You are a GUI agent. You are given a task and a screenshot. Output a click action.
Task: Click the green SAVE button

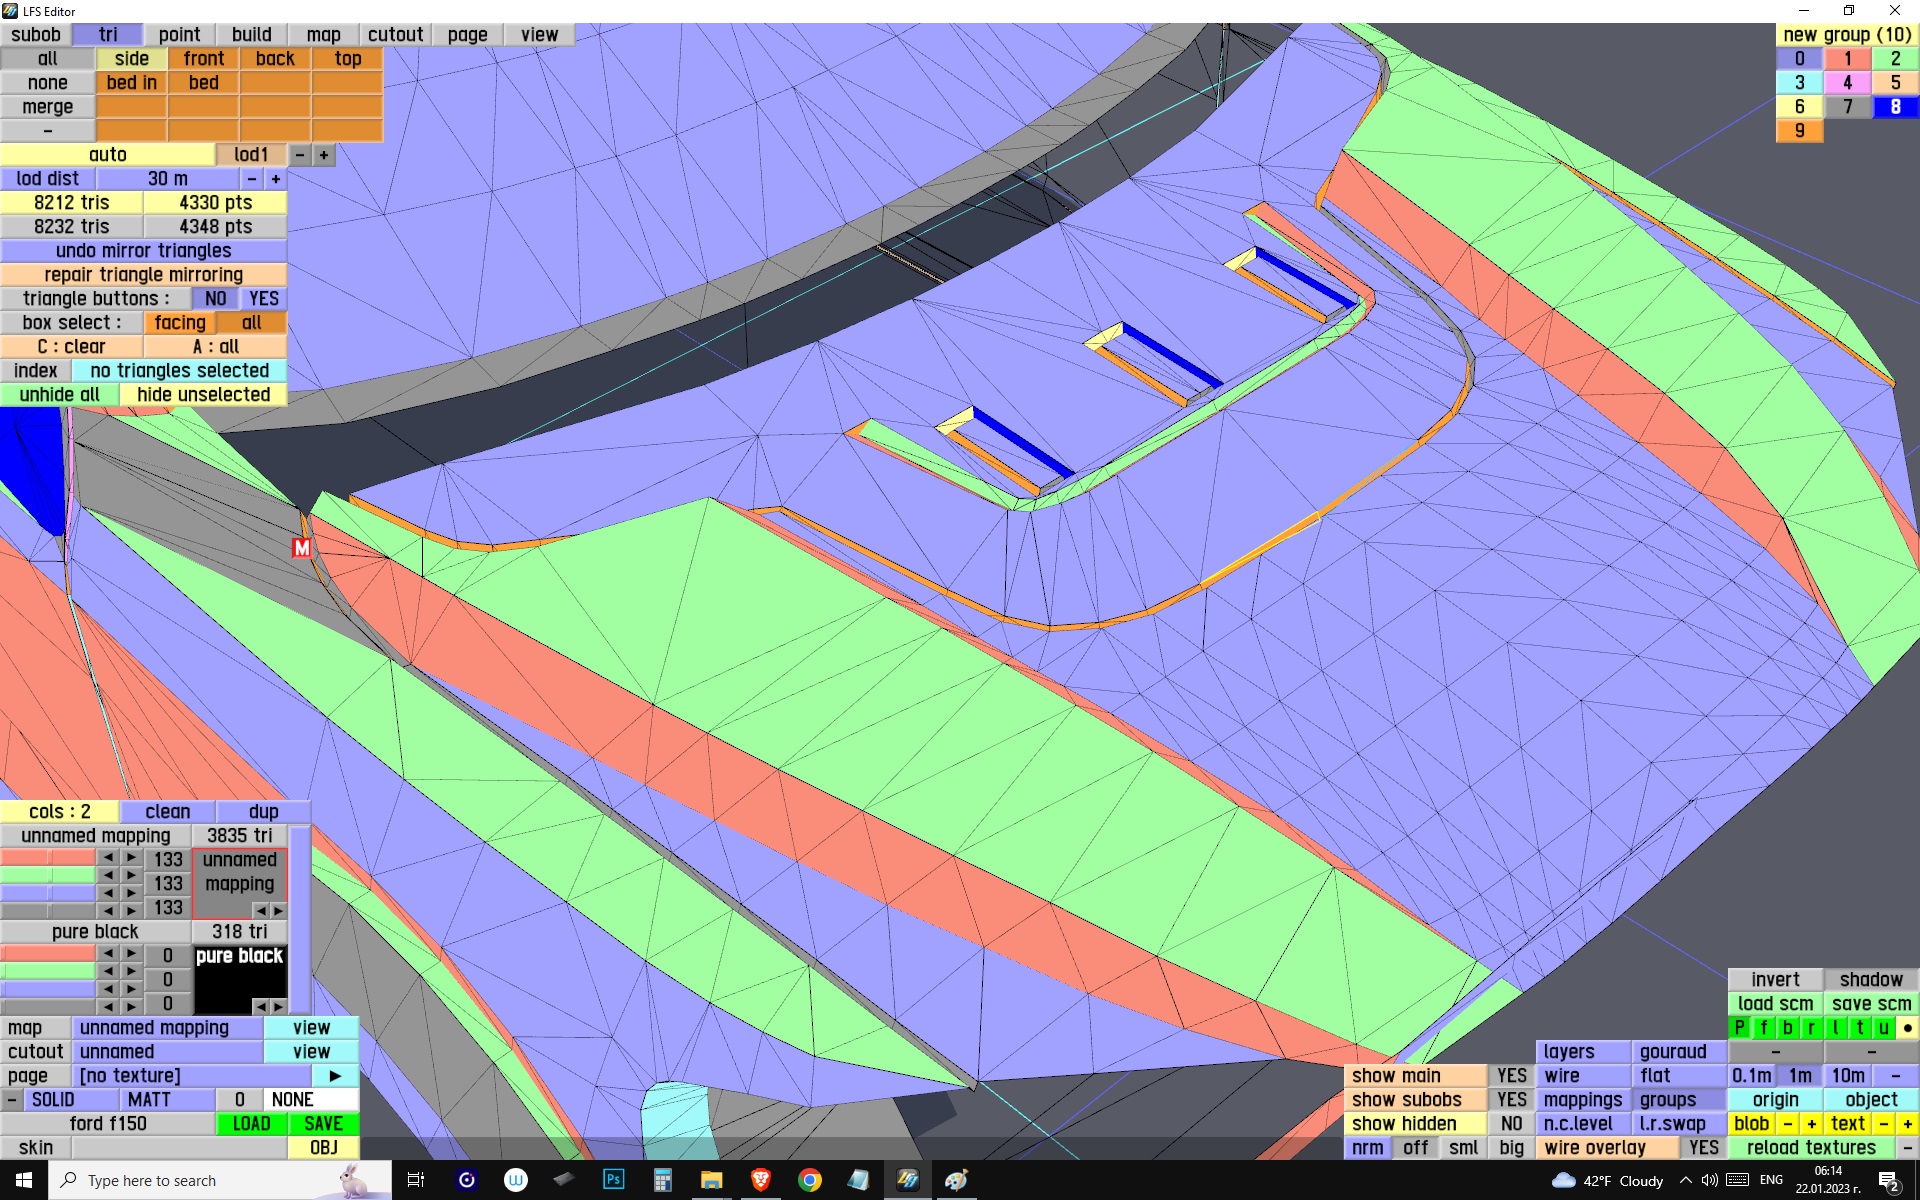(x=323, y=1124)
